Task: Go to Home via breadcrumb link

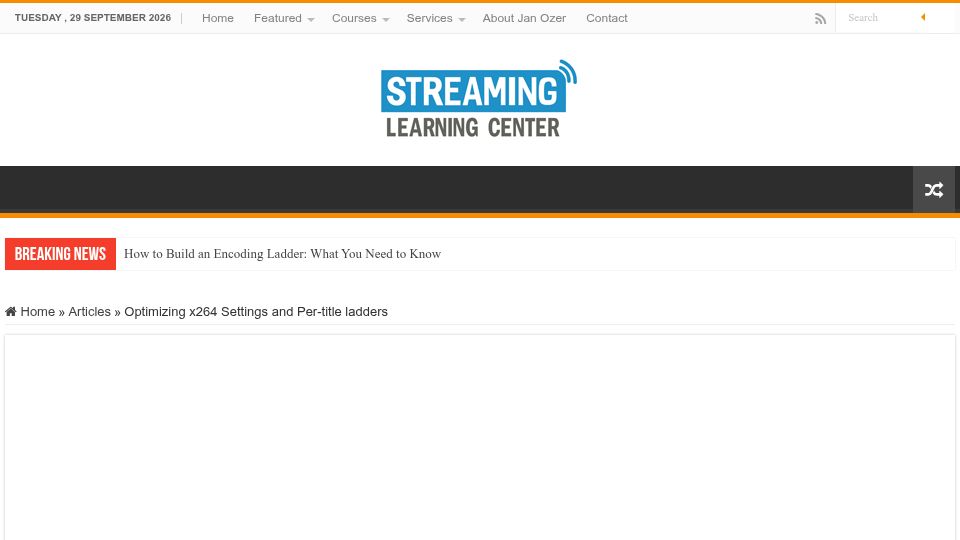Action: (x=37, y=312)
